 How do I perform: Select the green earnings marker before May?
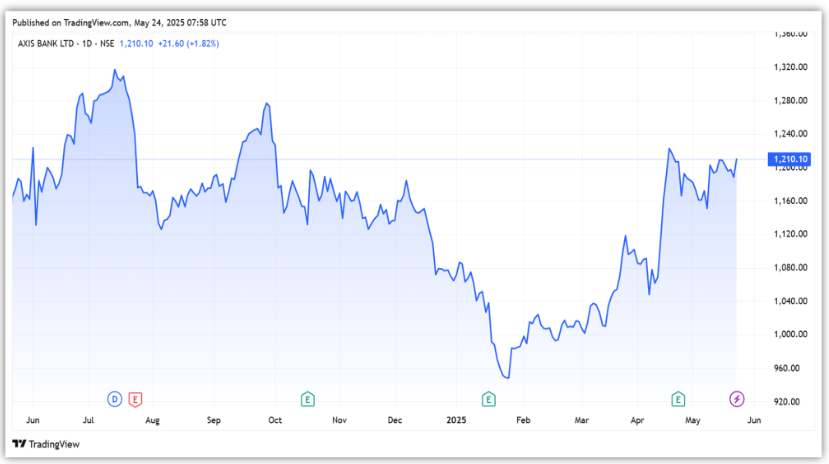(x=678, y=399)
